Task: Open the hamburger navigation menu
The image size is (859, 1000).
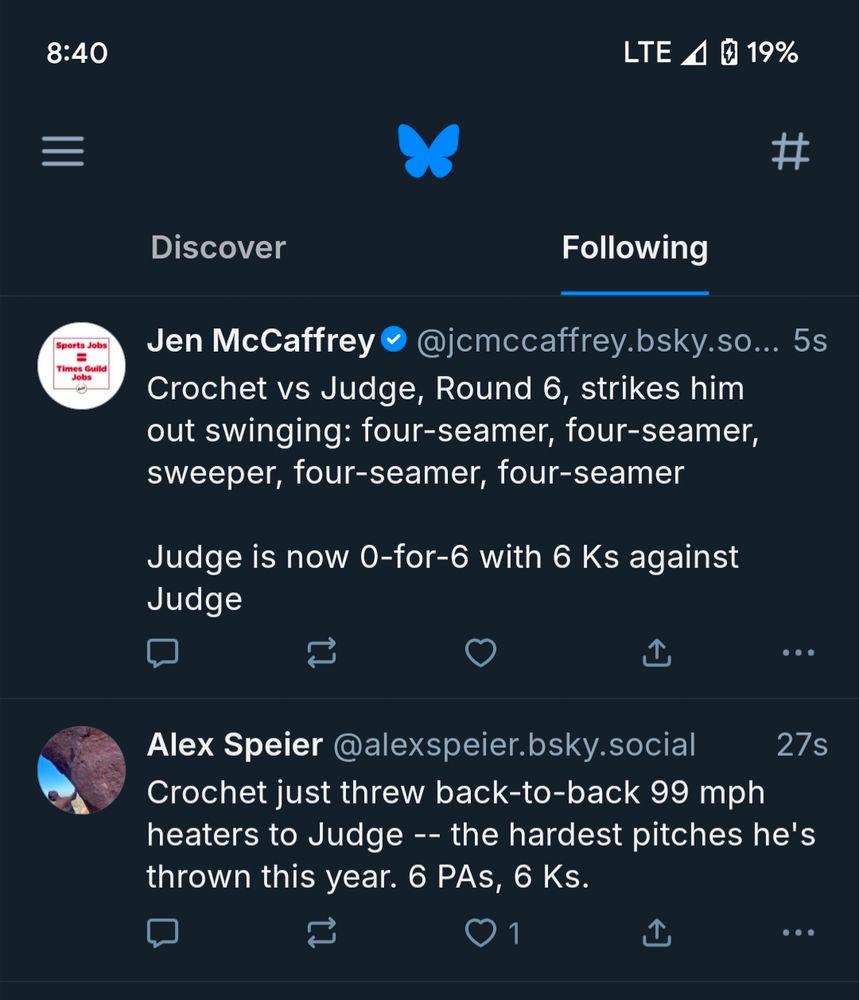Action: [x=63, y=152]
